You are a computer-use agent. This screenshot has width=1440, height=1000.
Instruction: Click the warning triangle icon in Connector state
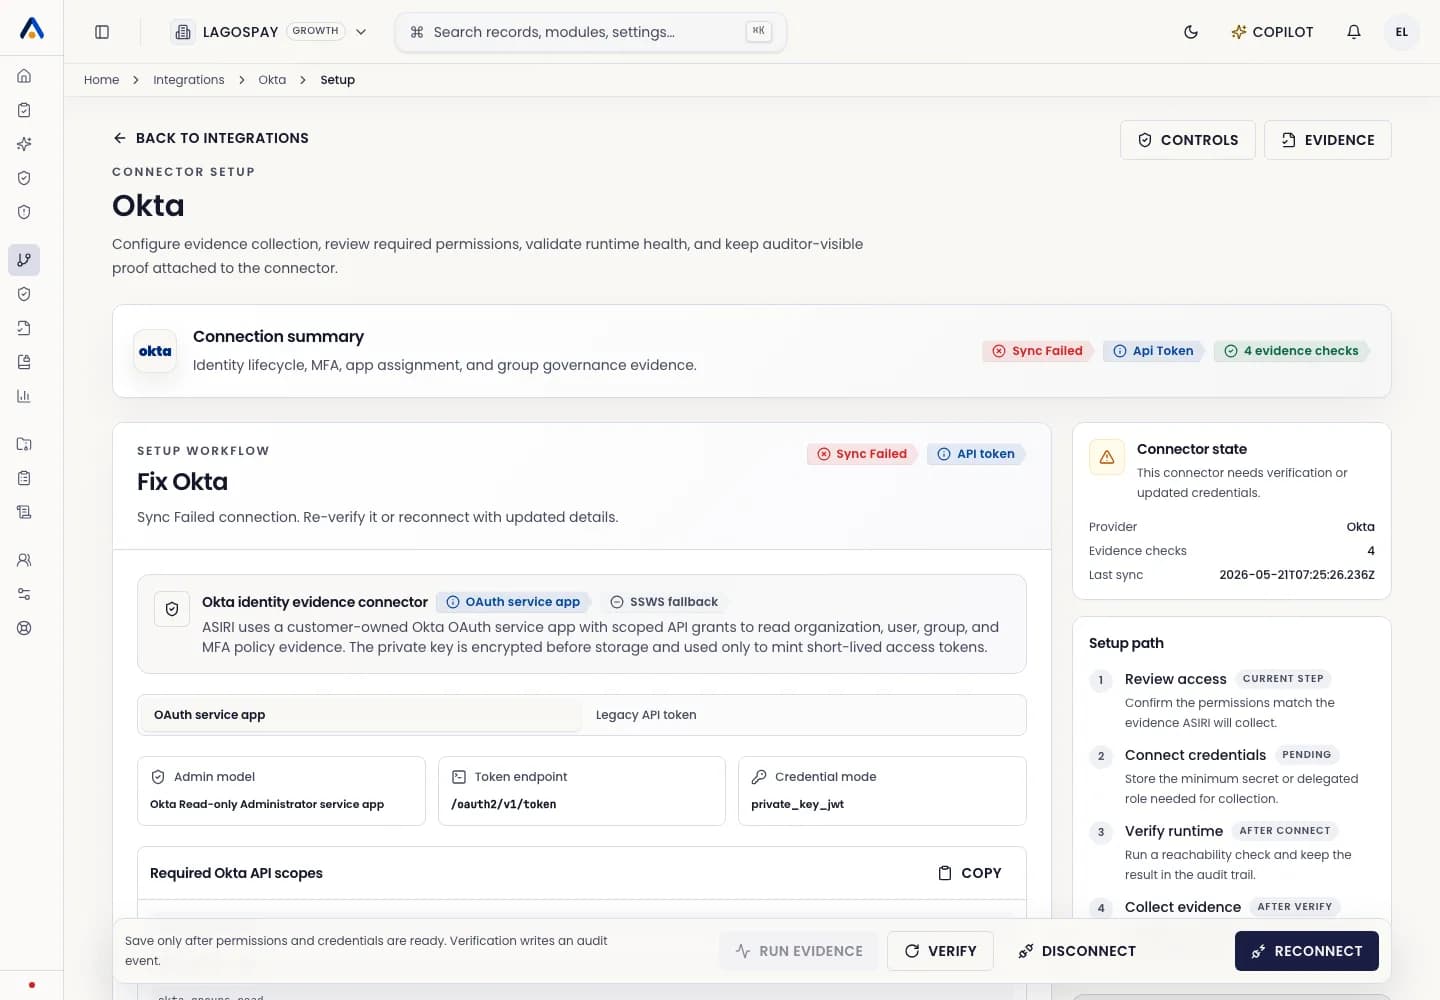[1107, 457]
